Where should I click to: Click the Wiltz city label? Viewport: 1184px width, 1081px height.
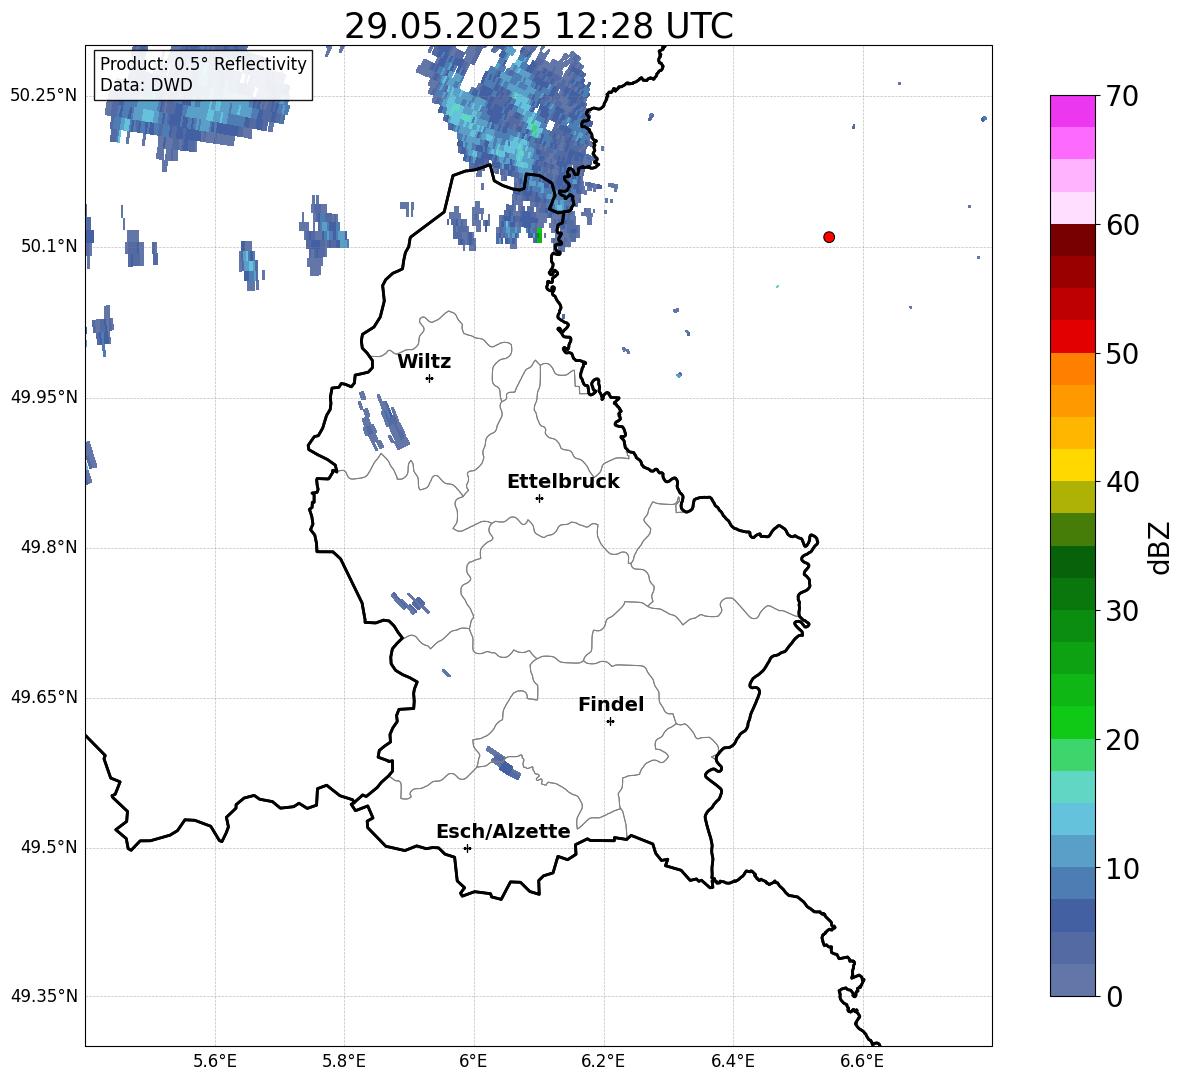click(x=424, y=362)
